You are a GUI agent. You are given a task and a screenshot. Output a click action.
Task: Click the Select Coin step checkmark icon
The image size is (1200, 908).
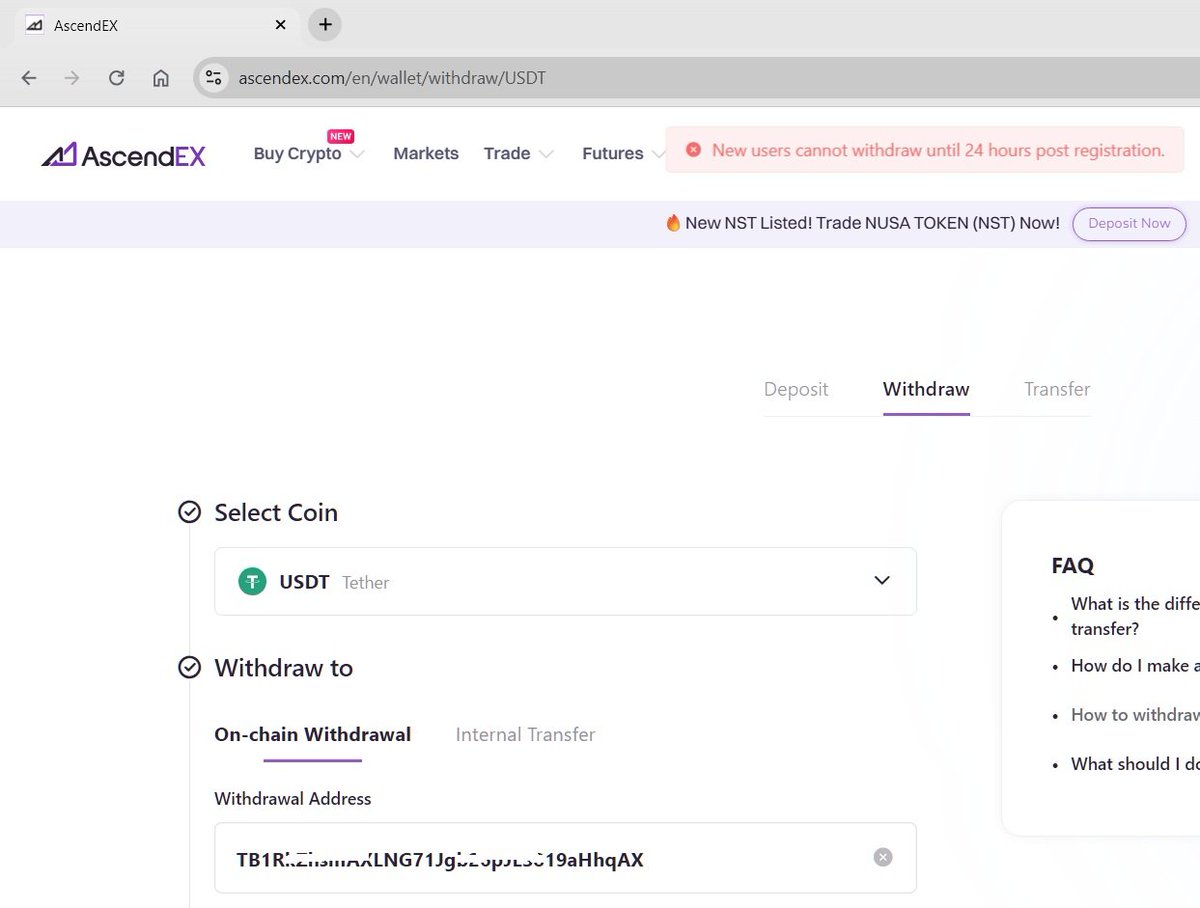189,512
